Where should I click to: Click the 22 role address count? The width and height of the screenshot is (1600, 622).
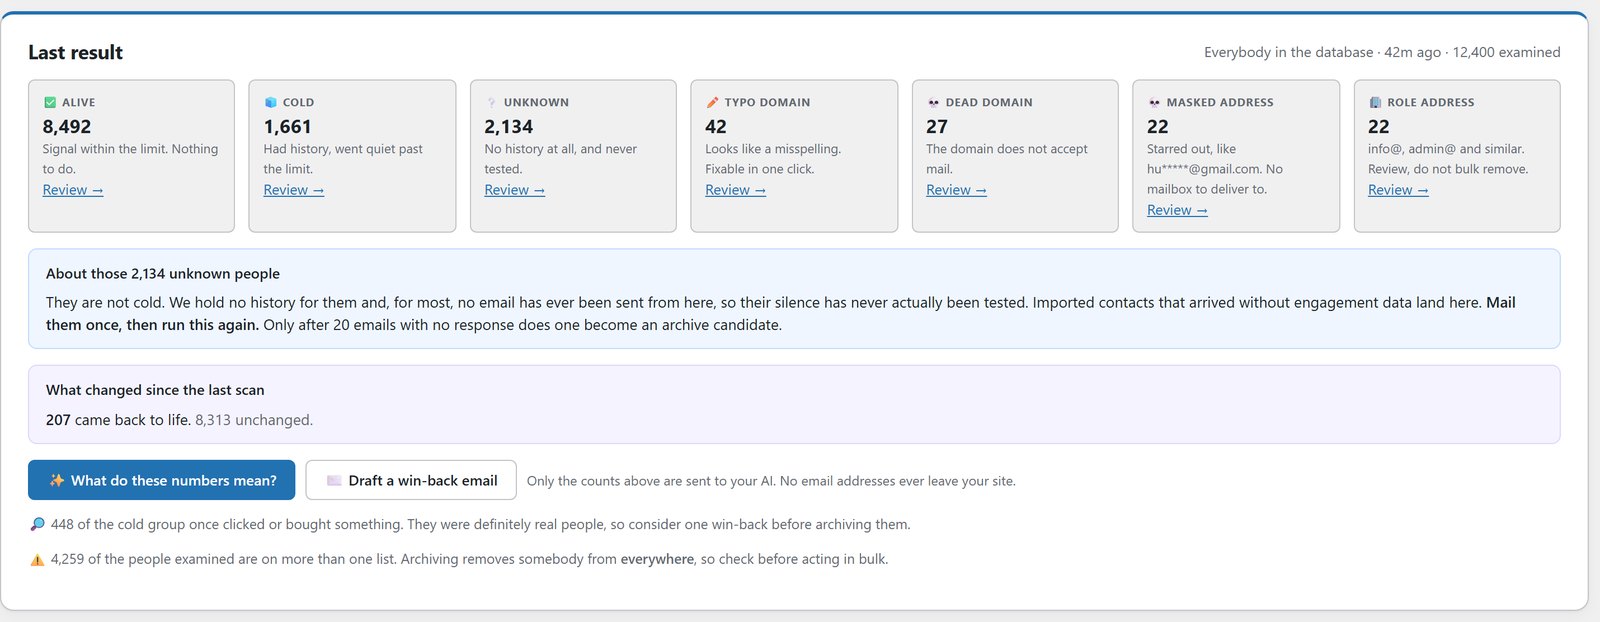click(1379, 127)
